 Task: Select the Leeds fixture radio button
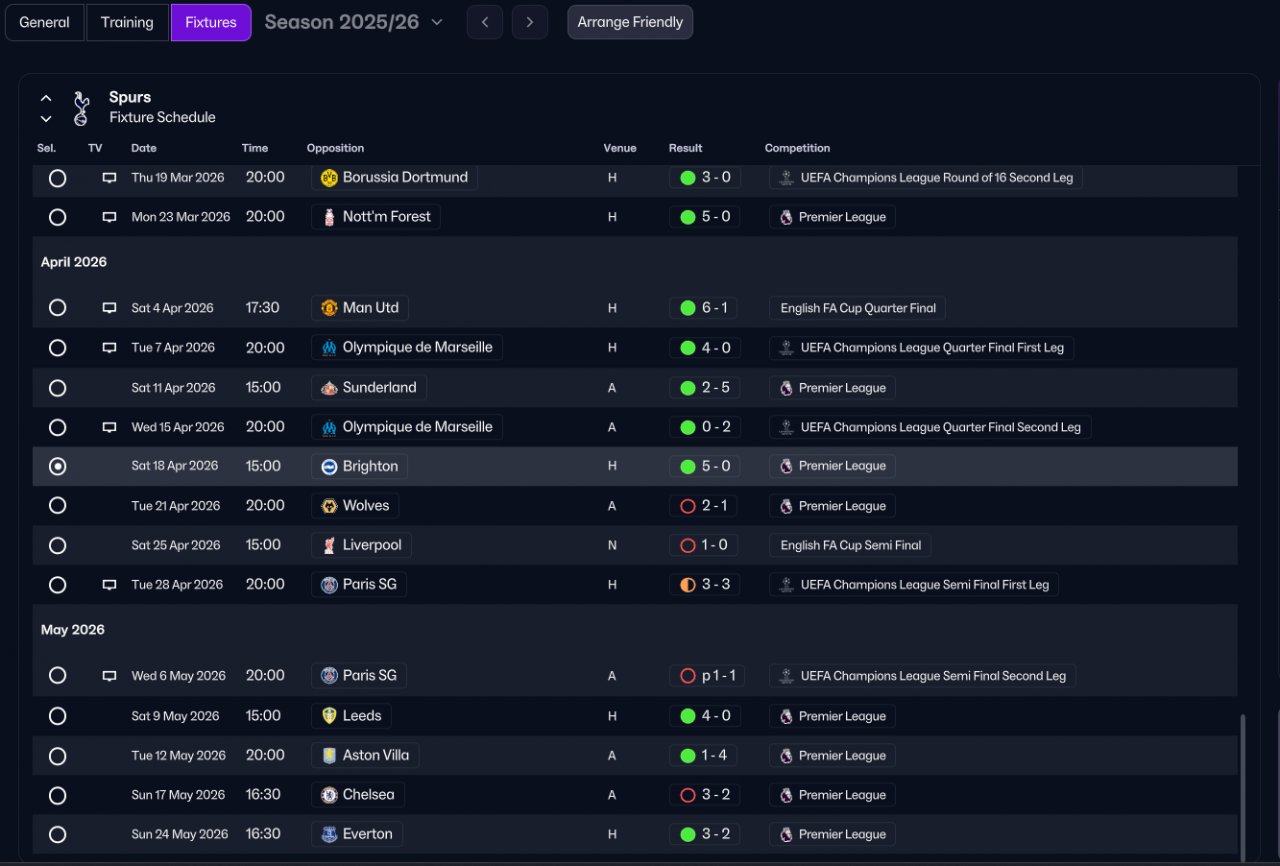coord(57,716)
